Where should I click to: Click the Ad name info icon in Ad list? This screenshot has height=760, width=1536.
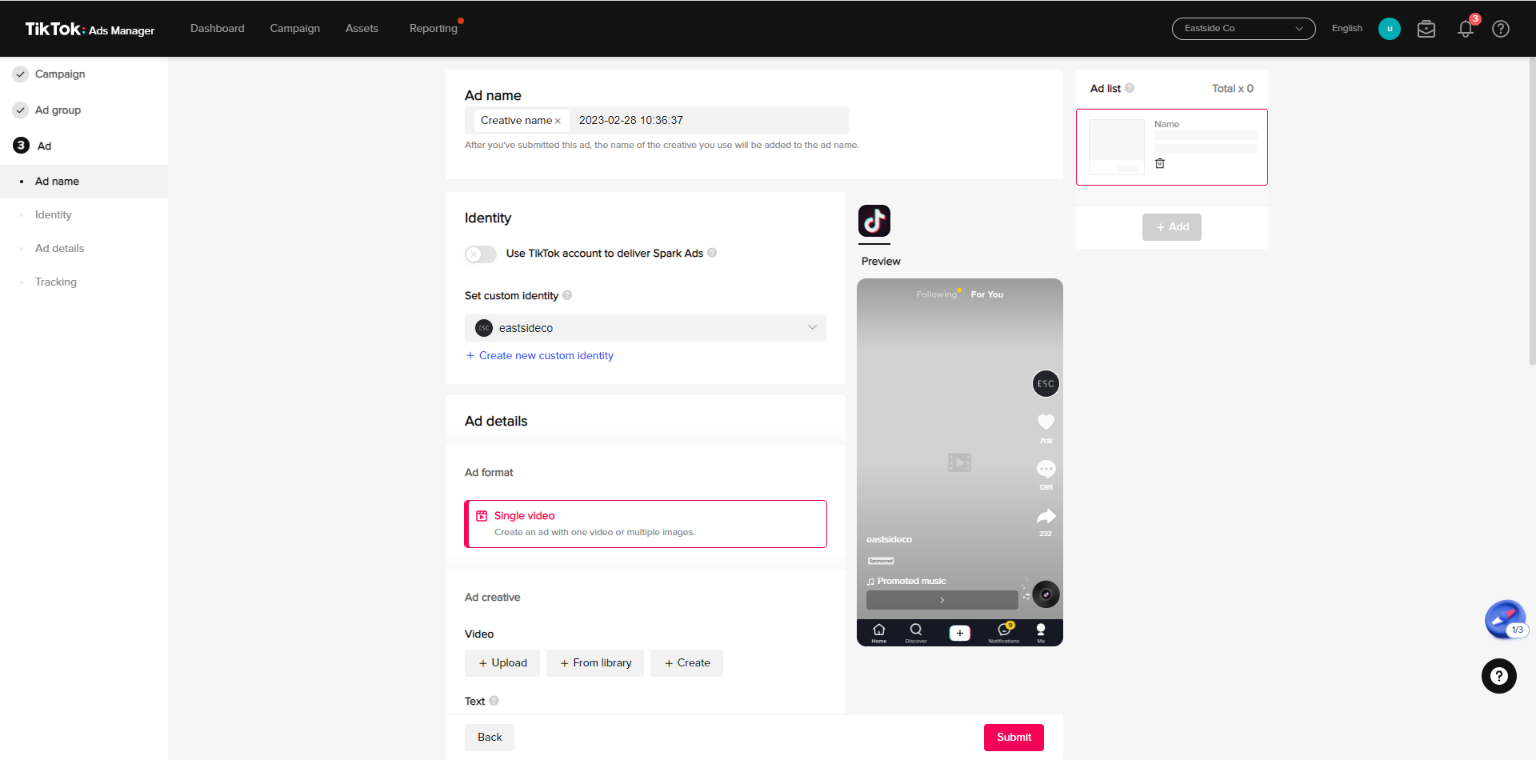pyautogui.click(x=1130, y=88)
